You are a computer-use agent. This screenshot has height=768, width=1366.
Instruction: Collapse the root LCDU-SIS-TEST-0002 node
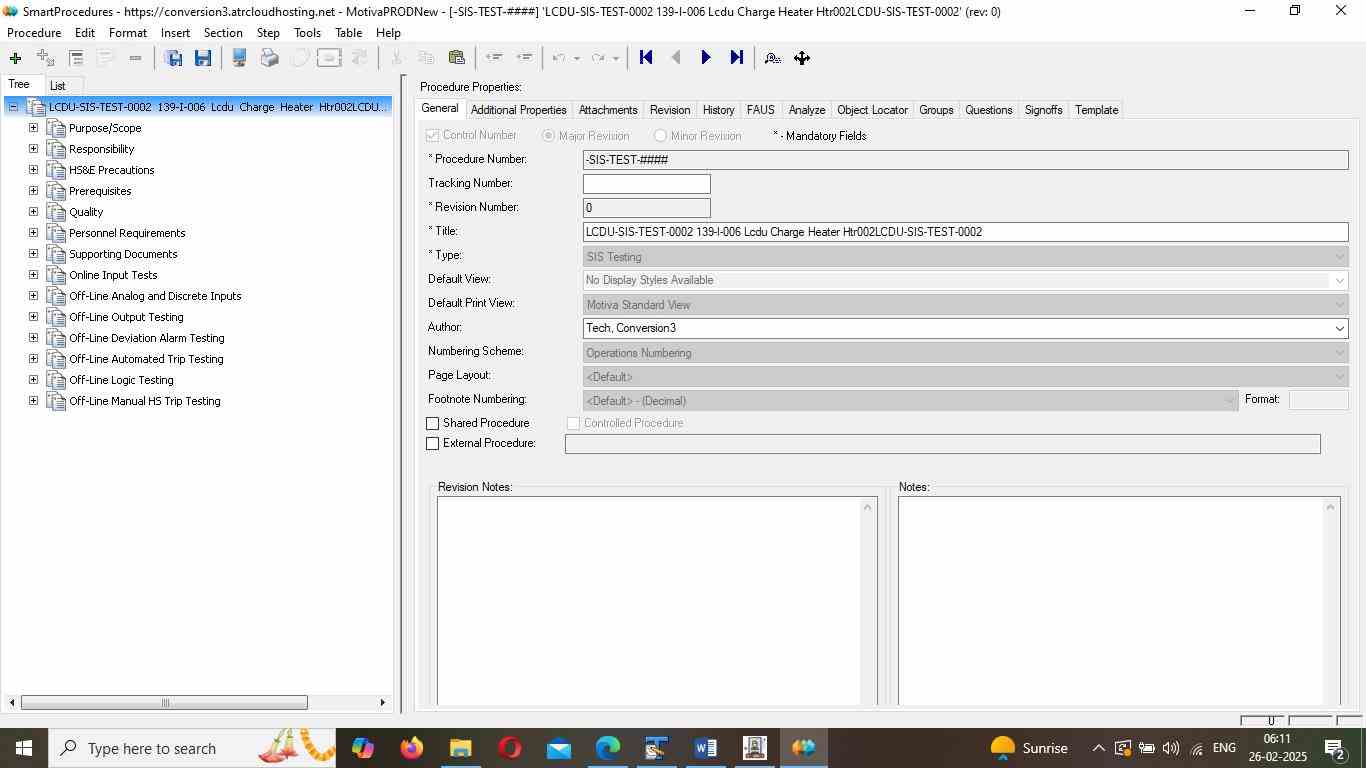[x=13, y=107]
